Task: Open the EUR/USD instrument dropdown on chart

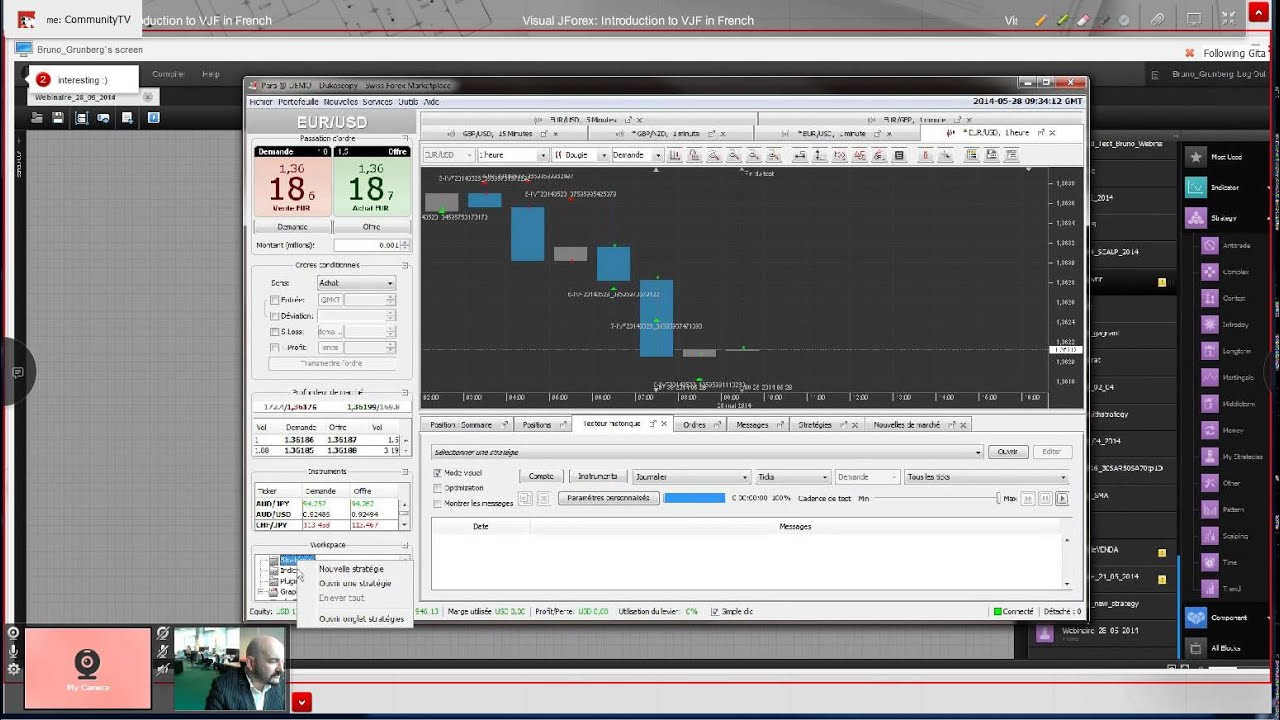Action: 448,155
